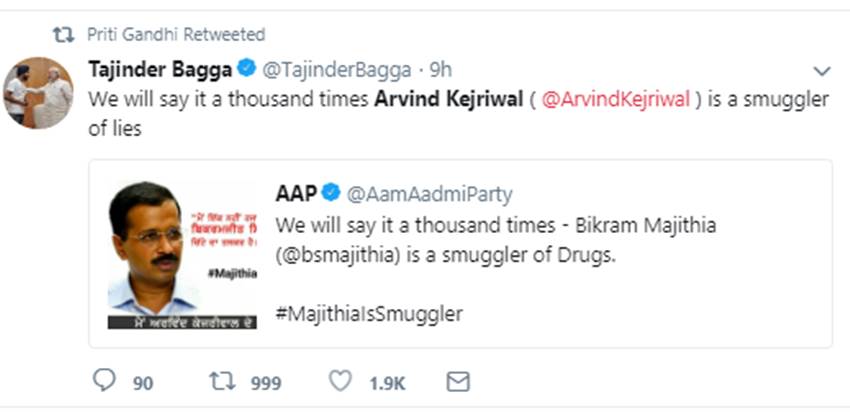
Task: Open the #MajithiaIsSmuggler hashtag
Action: click(369, 313)
